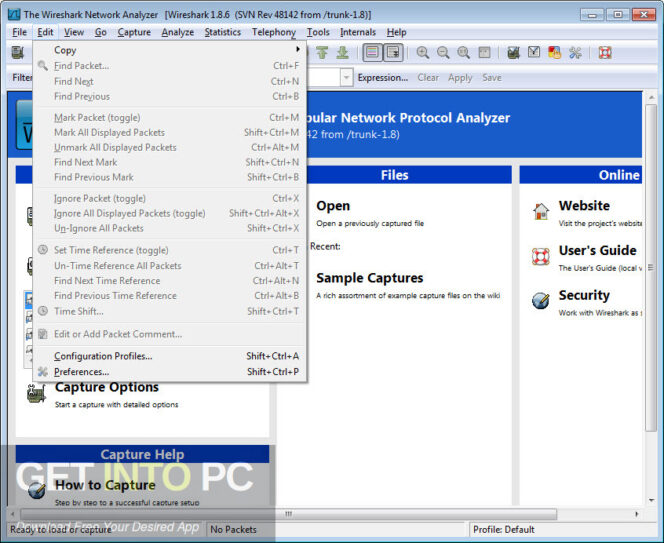This screenshot has height=543, width=664.
Task: Click the Resize all columns icon
Action: pyautogui.click(x=484, y=53)
